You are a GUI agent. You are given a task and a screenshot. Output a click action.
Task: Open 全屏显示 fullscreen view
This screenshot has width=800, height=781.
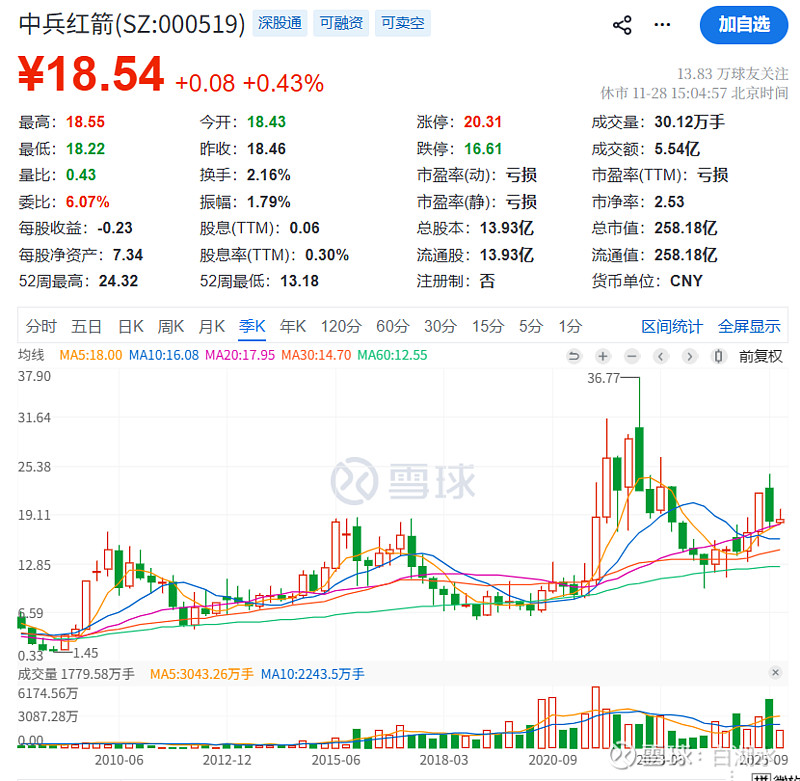(749, 326)
